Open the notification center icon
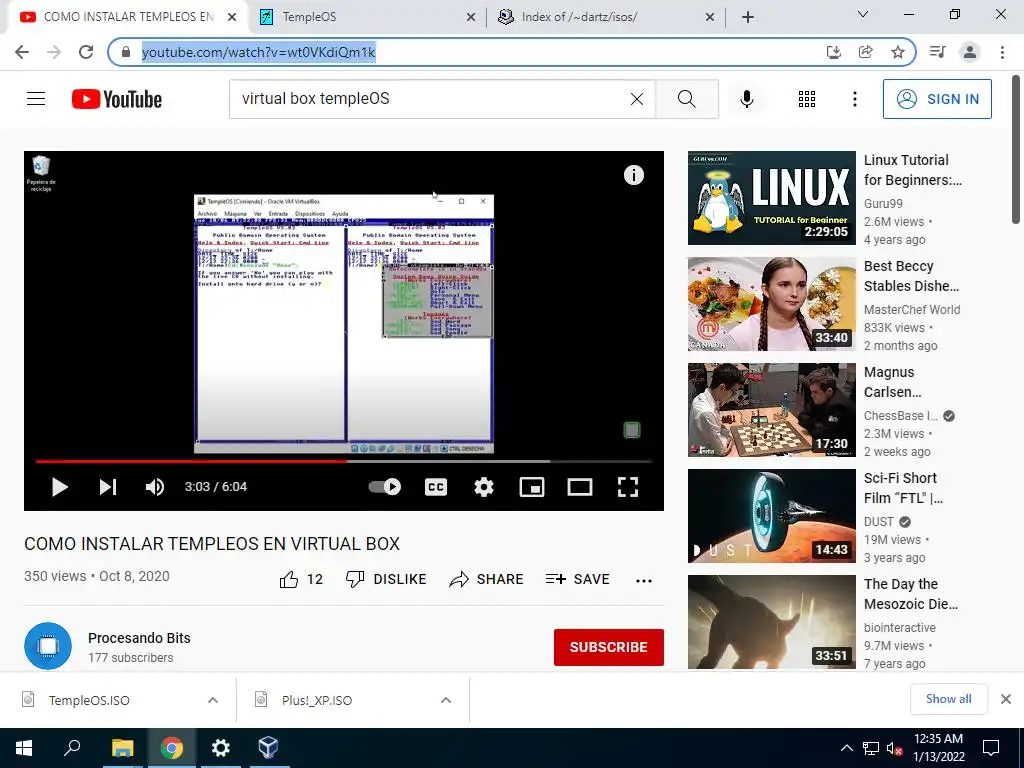The image size is (1024, 768). point(991,748)
